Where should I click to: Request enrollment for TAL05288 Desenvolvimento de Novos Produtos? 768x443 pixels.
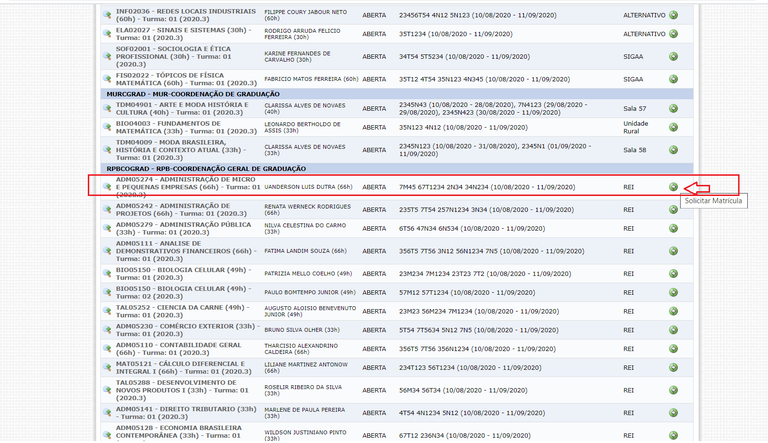click(x=673, y=391)
